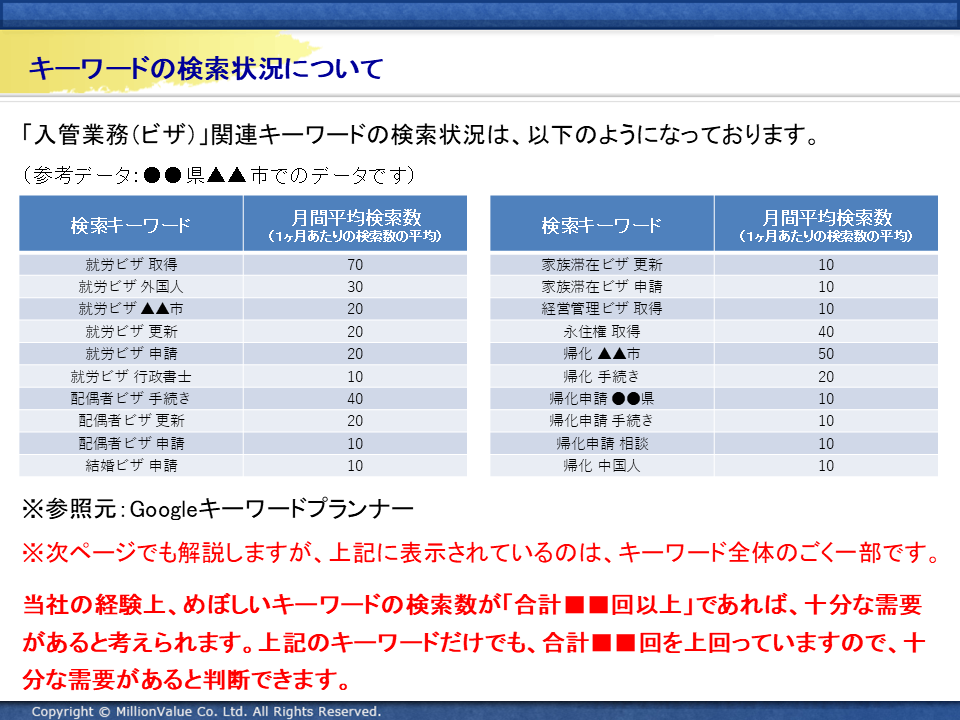960x720 pixels.
Task: Select the keyword cell 帰化 ▲▲市
Action: [602, 354]
